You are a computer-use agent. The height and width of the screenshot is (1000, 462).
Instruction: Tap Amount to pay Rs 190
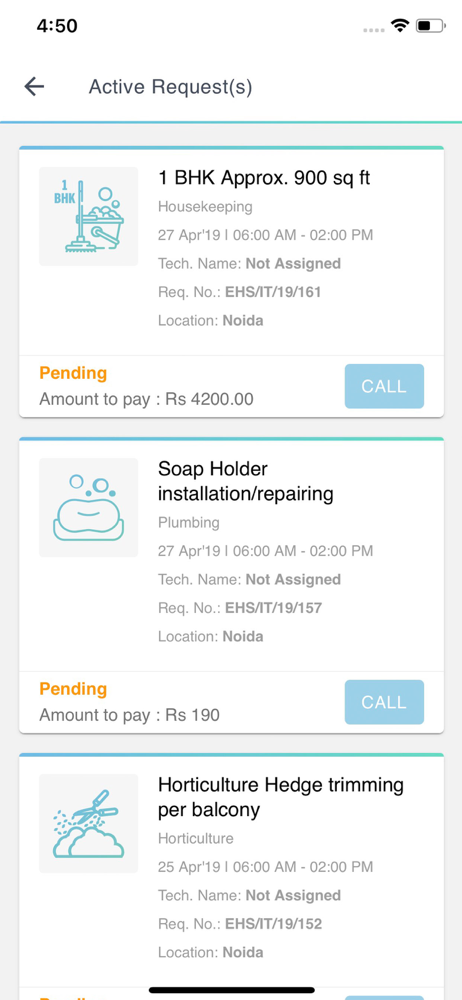click(x=130, y=715)
